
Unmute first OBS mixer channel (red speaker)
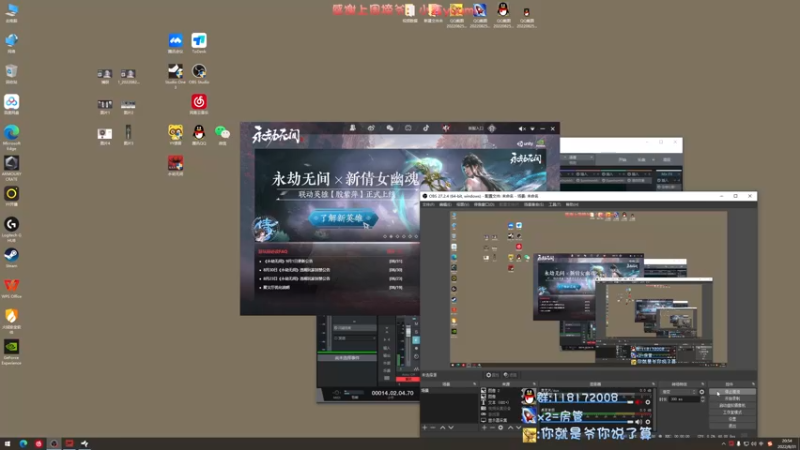[x=639, y=402]
